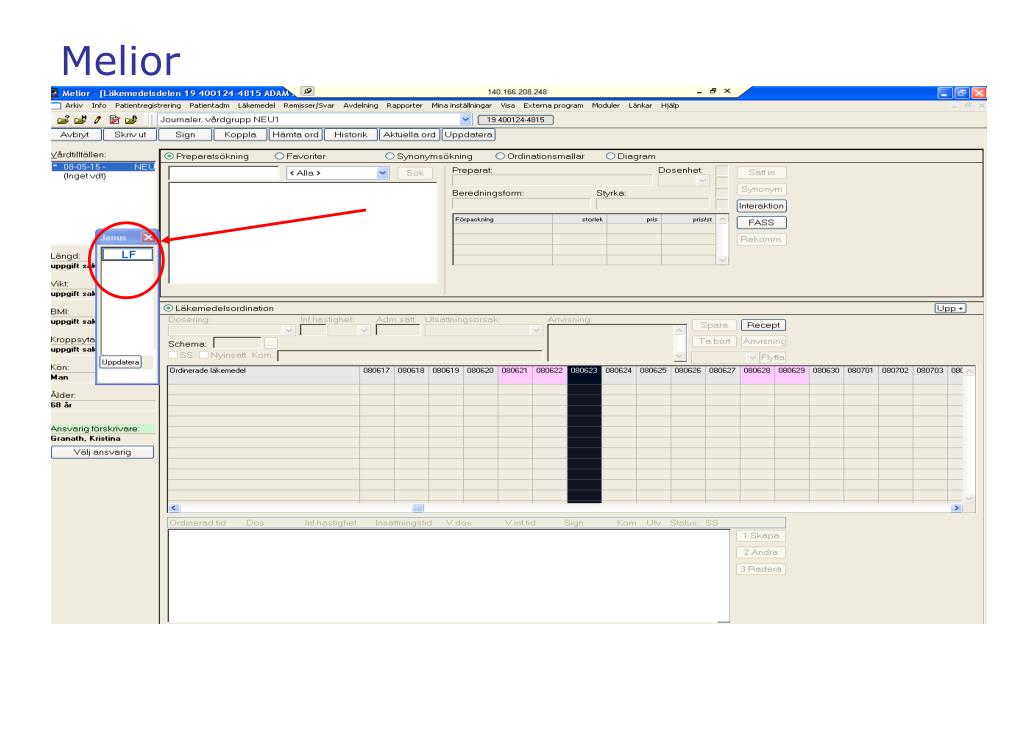Click the Aktuella ord button
Screen dimensions: 1023x739
409,134
